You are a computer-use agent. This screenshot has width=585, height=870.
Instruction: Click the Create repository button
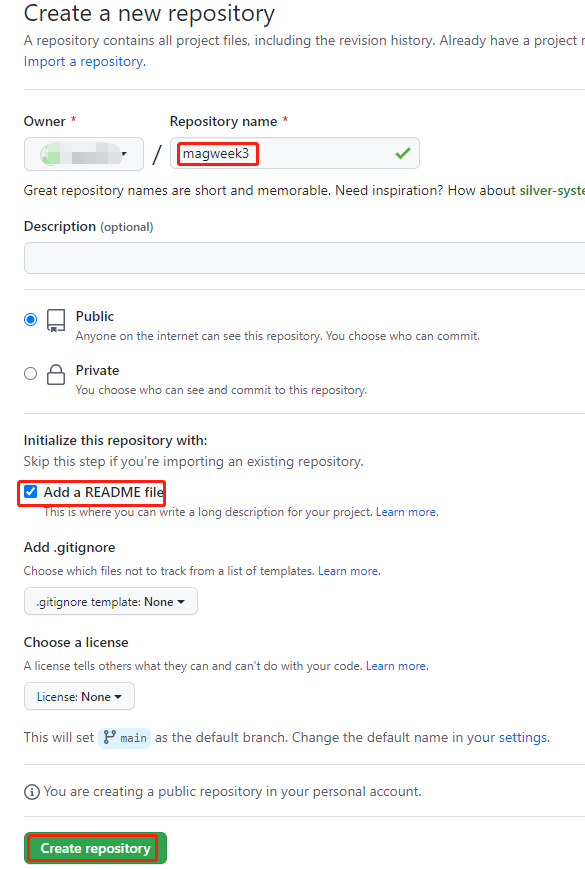click(x=95, y=848)
